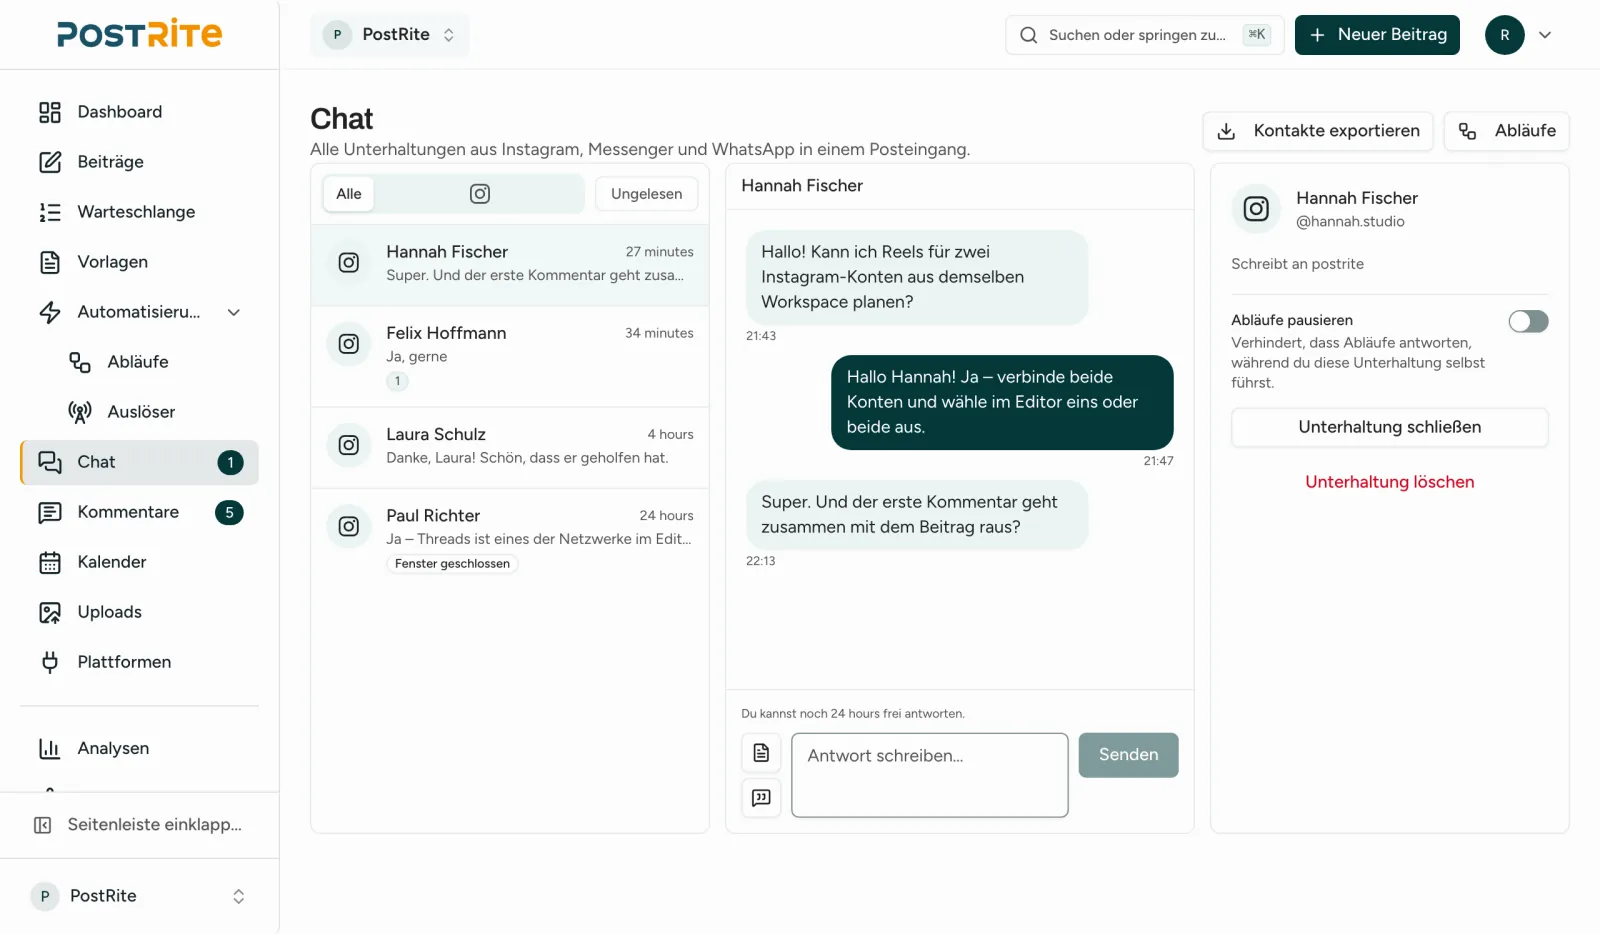Open the Dashboard page from sidebar
Screen dimensions: 1600x934
click(x=139, y=112)
